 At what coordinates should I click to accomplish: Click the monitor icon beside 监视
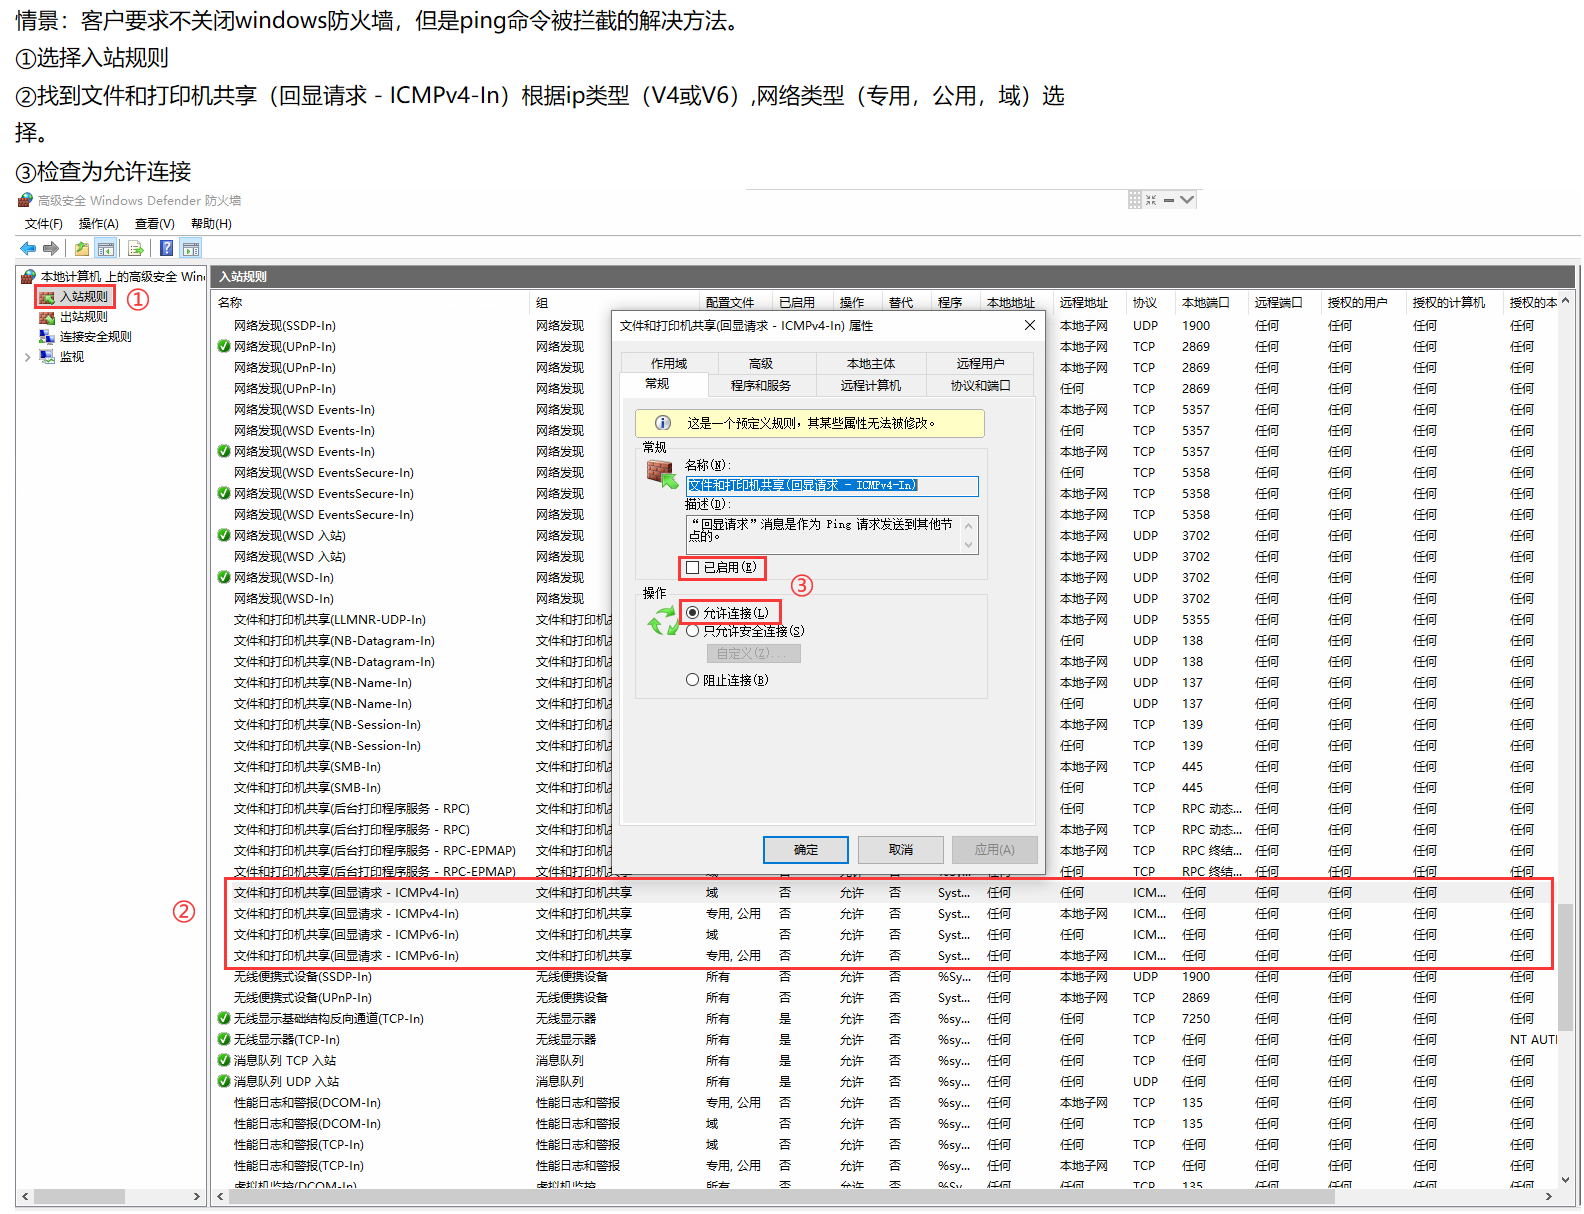[47, 357]
